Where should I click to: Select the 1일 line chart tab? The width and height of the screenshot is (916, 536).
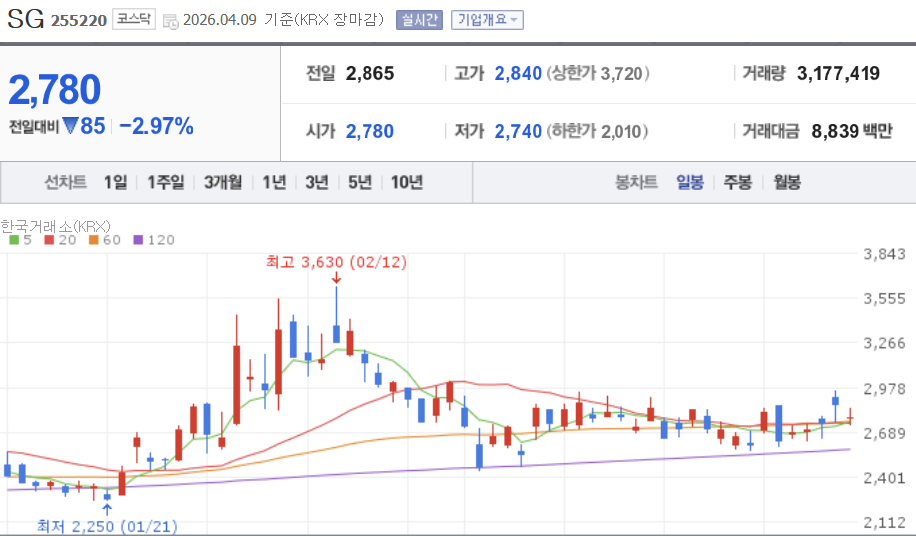click(115, 182)
